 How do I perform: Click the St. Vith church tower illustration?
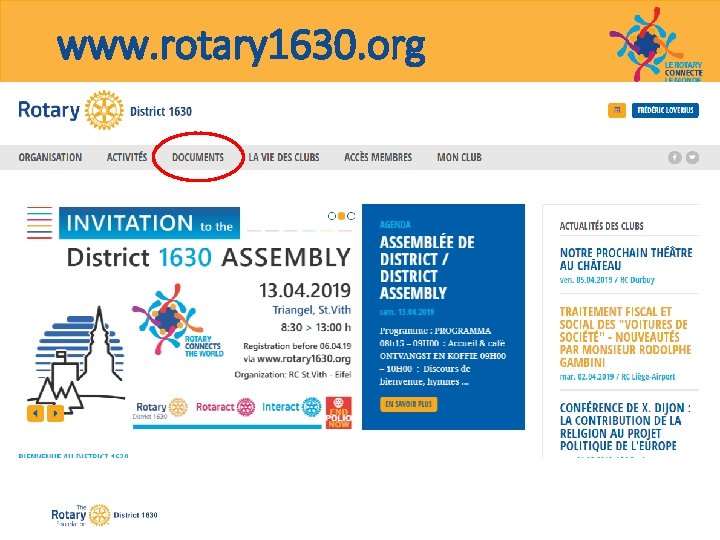pos(76,359)
